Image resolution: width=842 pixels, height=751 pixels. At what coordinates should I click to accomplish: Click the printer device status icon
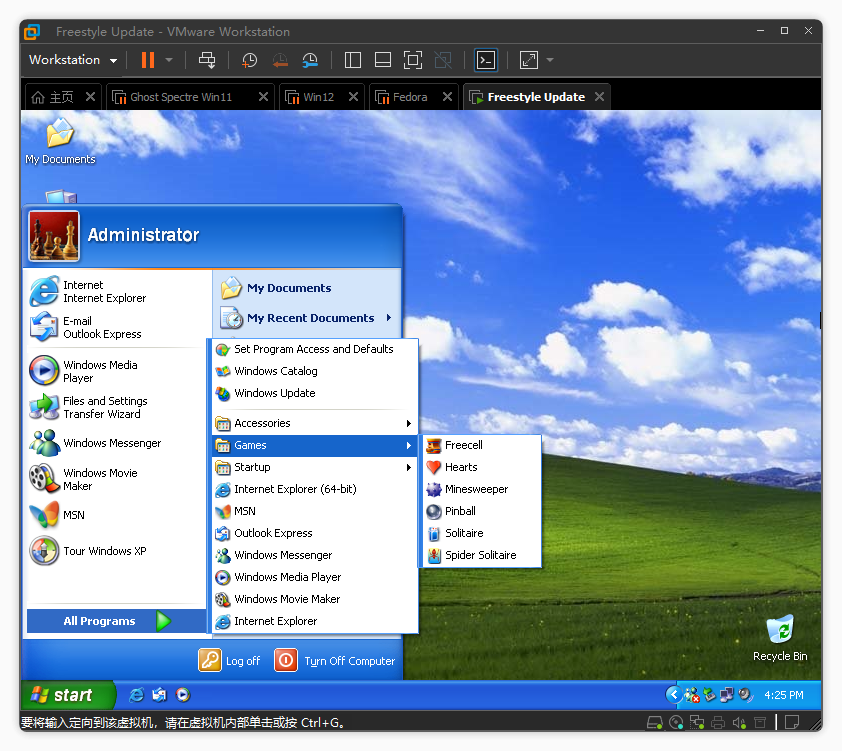coord(718,722)
